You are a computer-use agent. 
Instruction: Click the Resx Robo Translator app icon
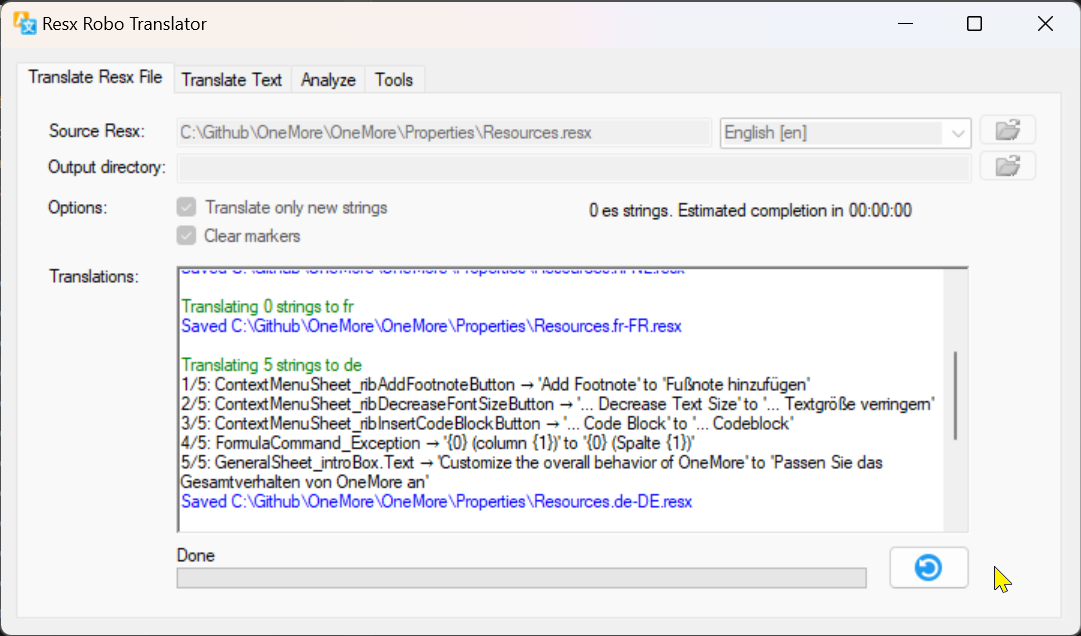[25, 23]
